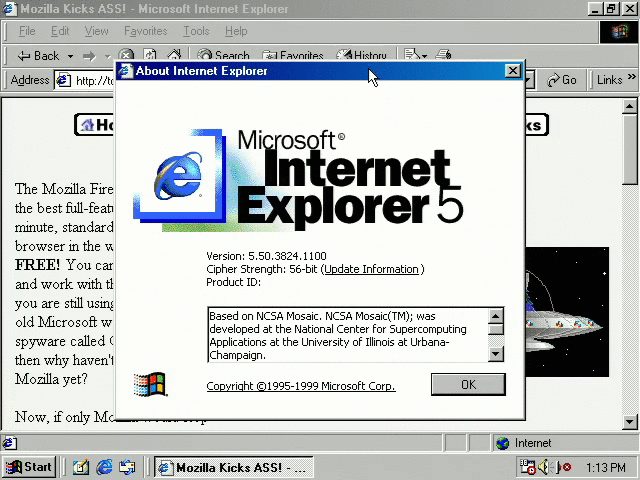Click the page icon in Address bar
640x480 pixels.
[x=64, y=80]
